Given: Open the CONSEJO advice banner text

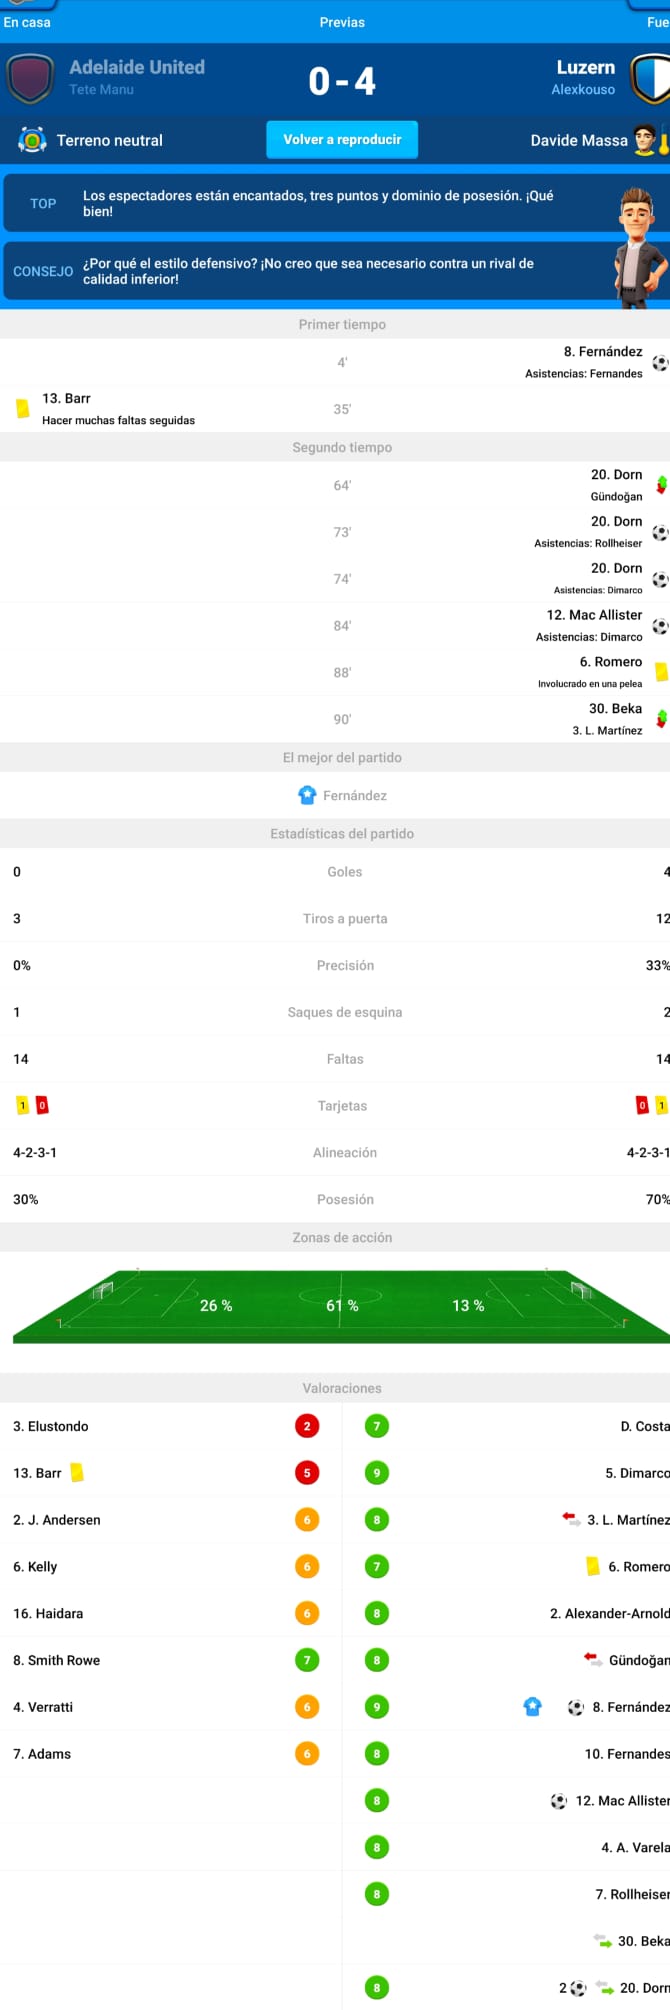Looking at the screenshot, I should (308, 271).
